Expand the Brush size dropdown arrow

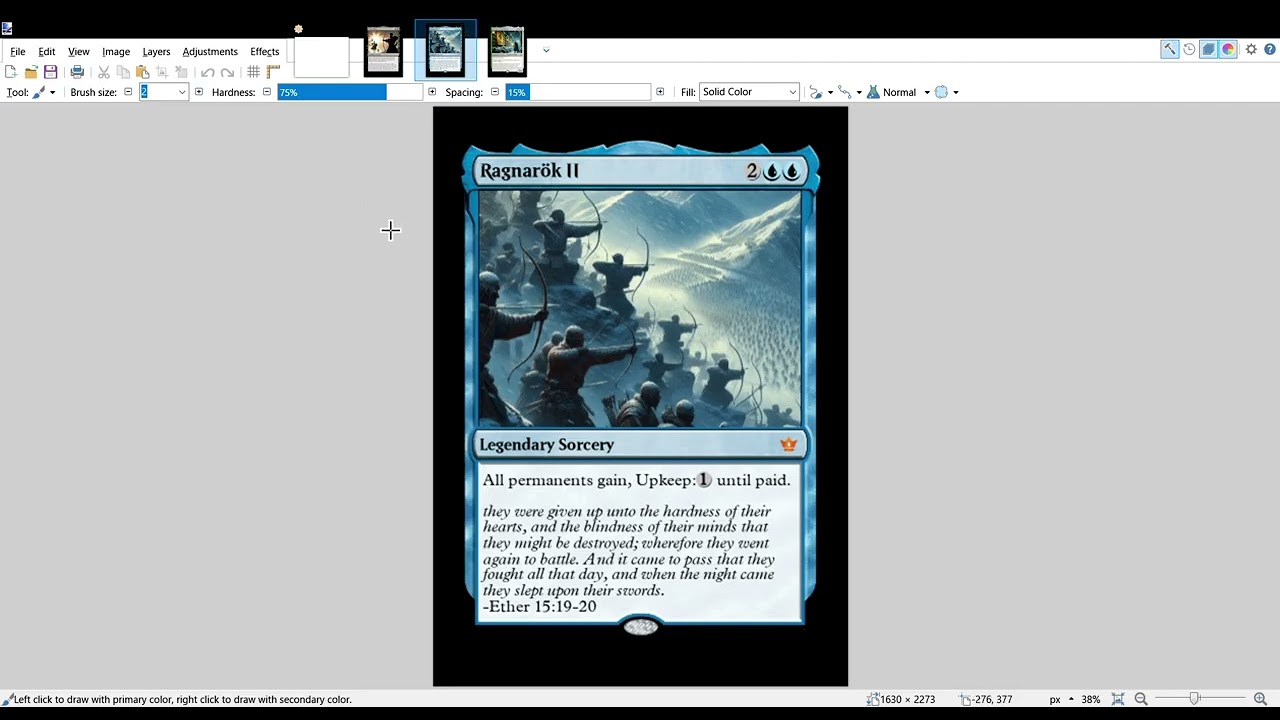[182, 92]
